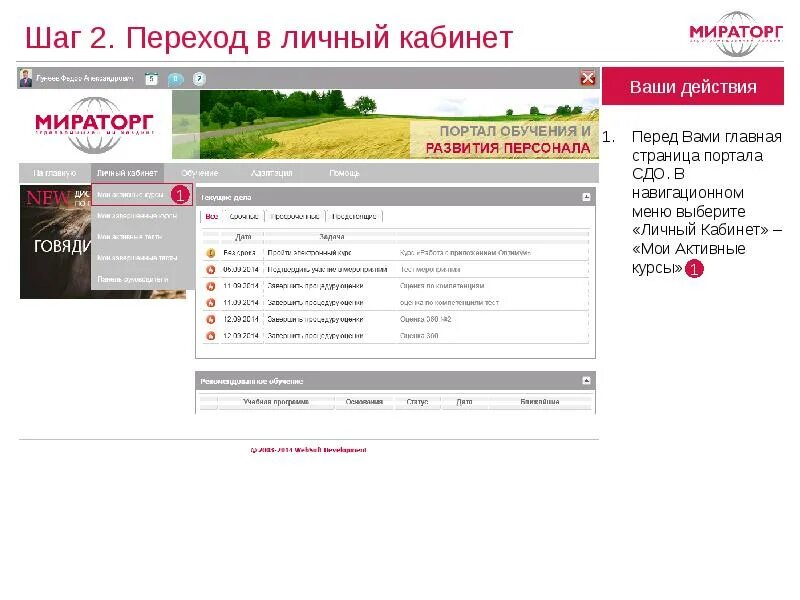Click the Ближайшие column header
Screen dimensions: 800x600
coord(540,402)
